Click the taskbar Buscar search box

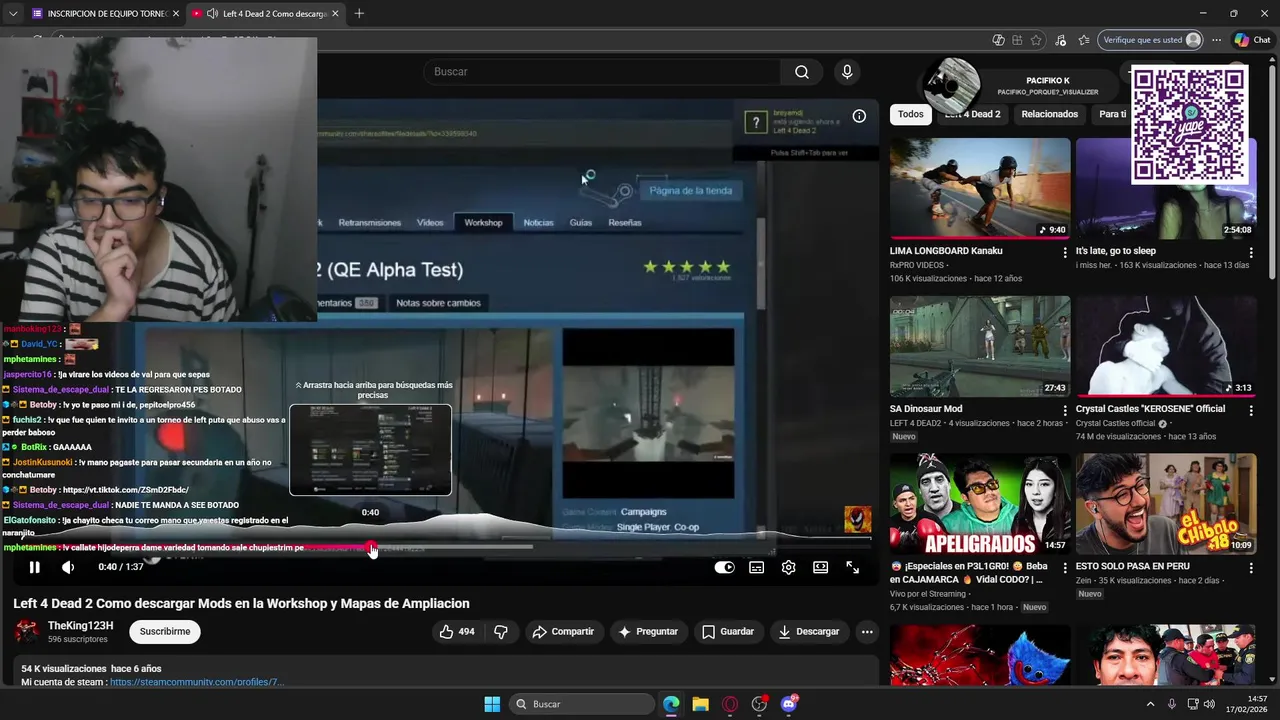click(x=582, y=704)
